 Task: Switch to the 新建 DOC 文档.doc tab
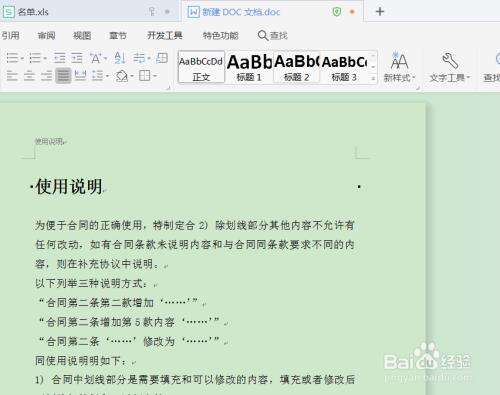(x=273, y=12)
